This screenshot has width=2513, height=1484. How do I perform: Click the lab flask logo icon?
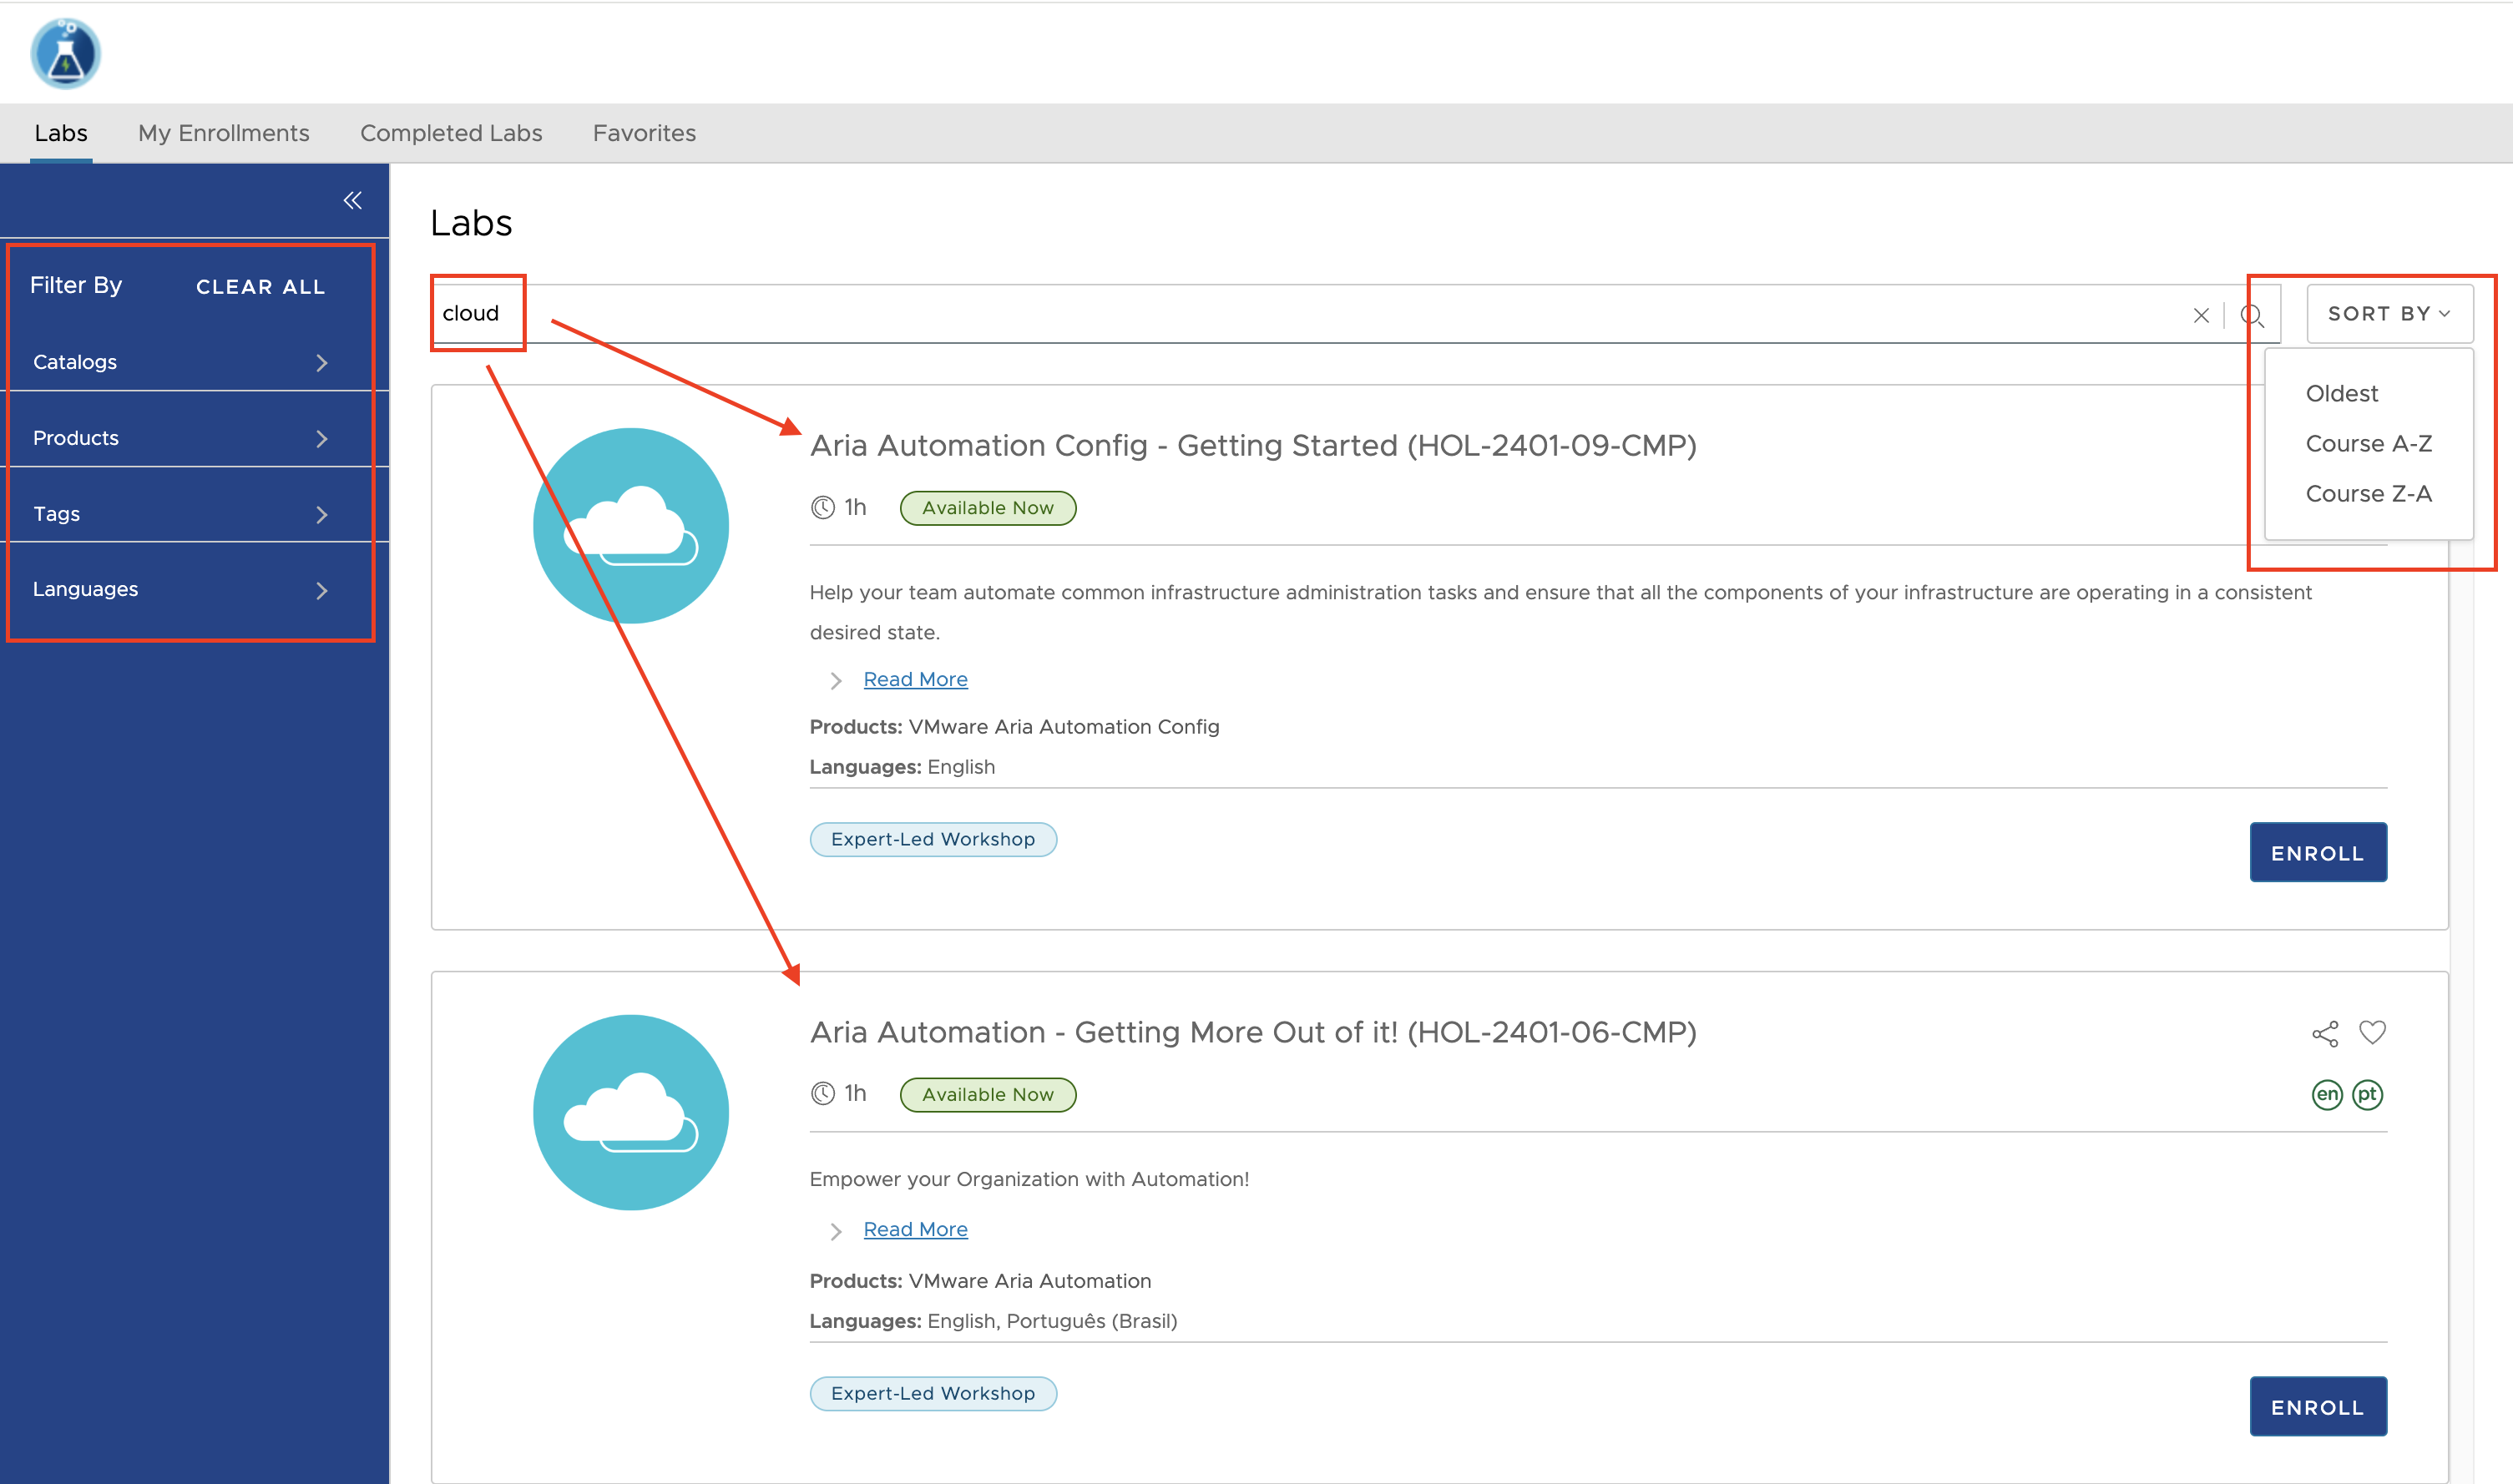(65, 53)
